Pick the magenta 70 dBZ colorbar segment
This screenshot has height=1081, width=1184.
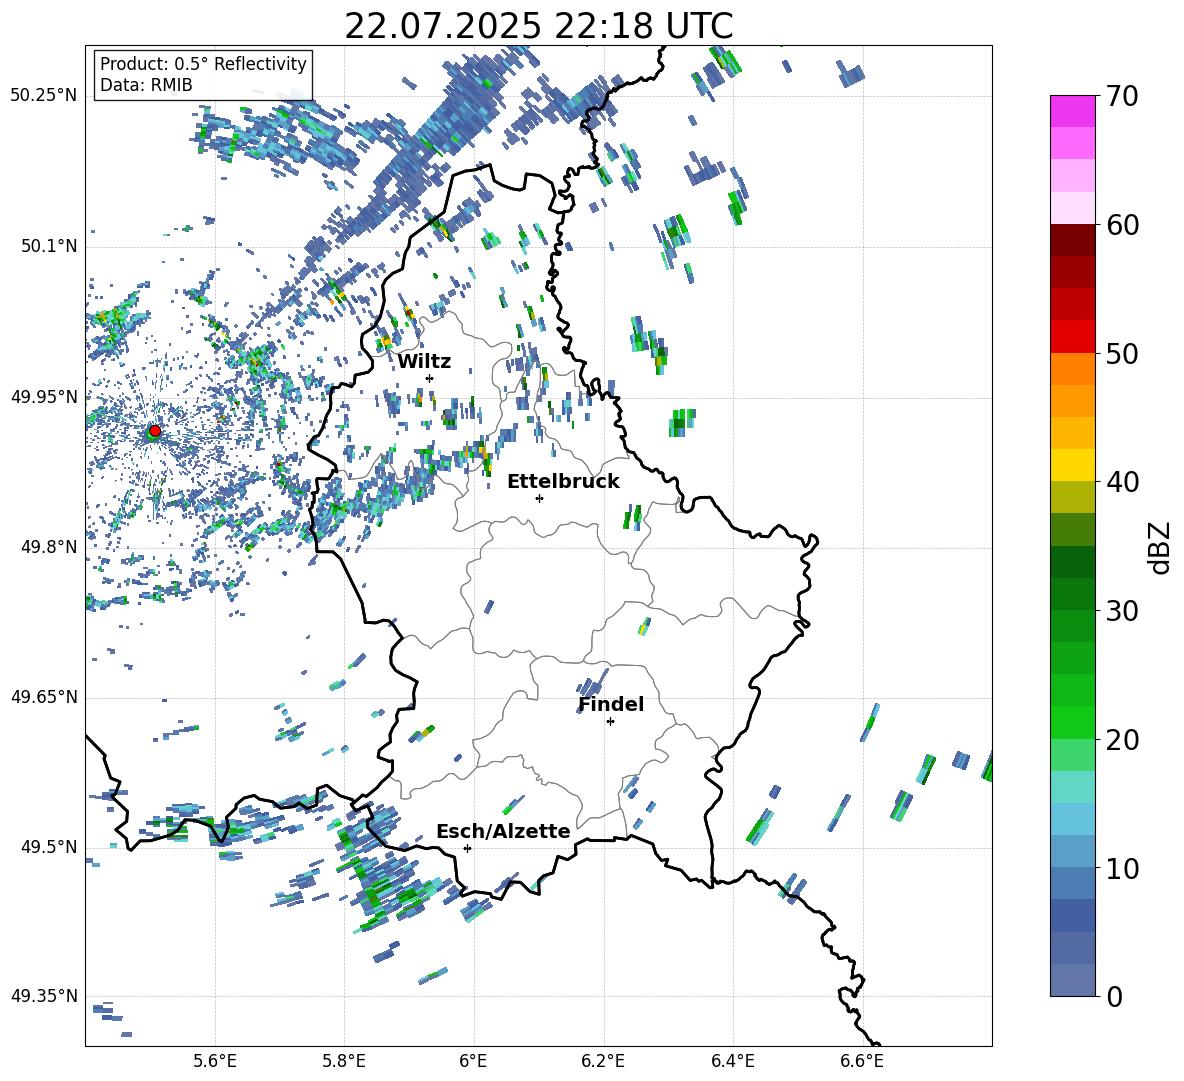point(1072,111)
